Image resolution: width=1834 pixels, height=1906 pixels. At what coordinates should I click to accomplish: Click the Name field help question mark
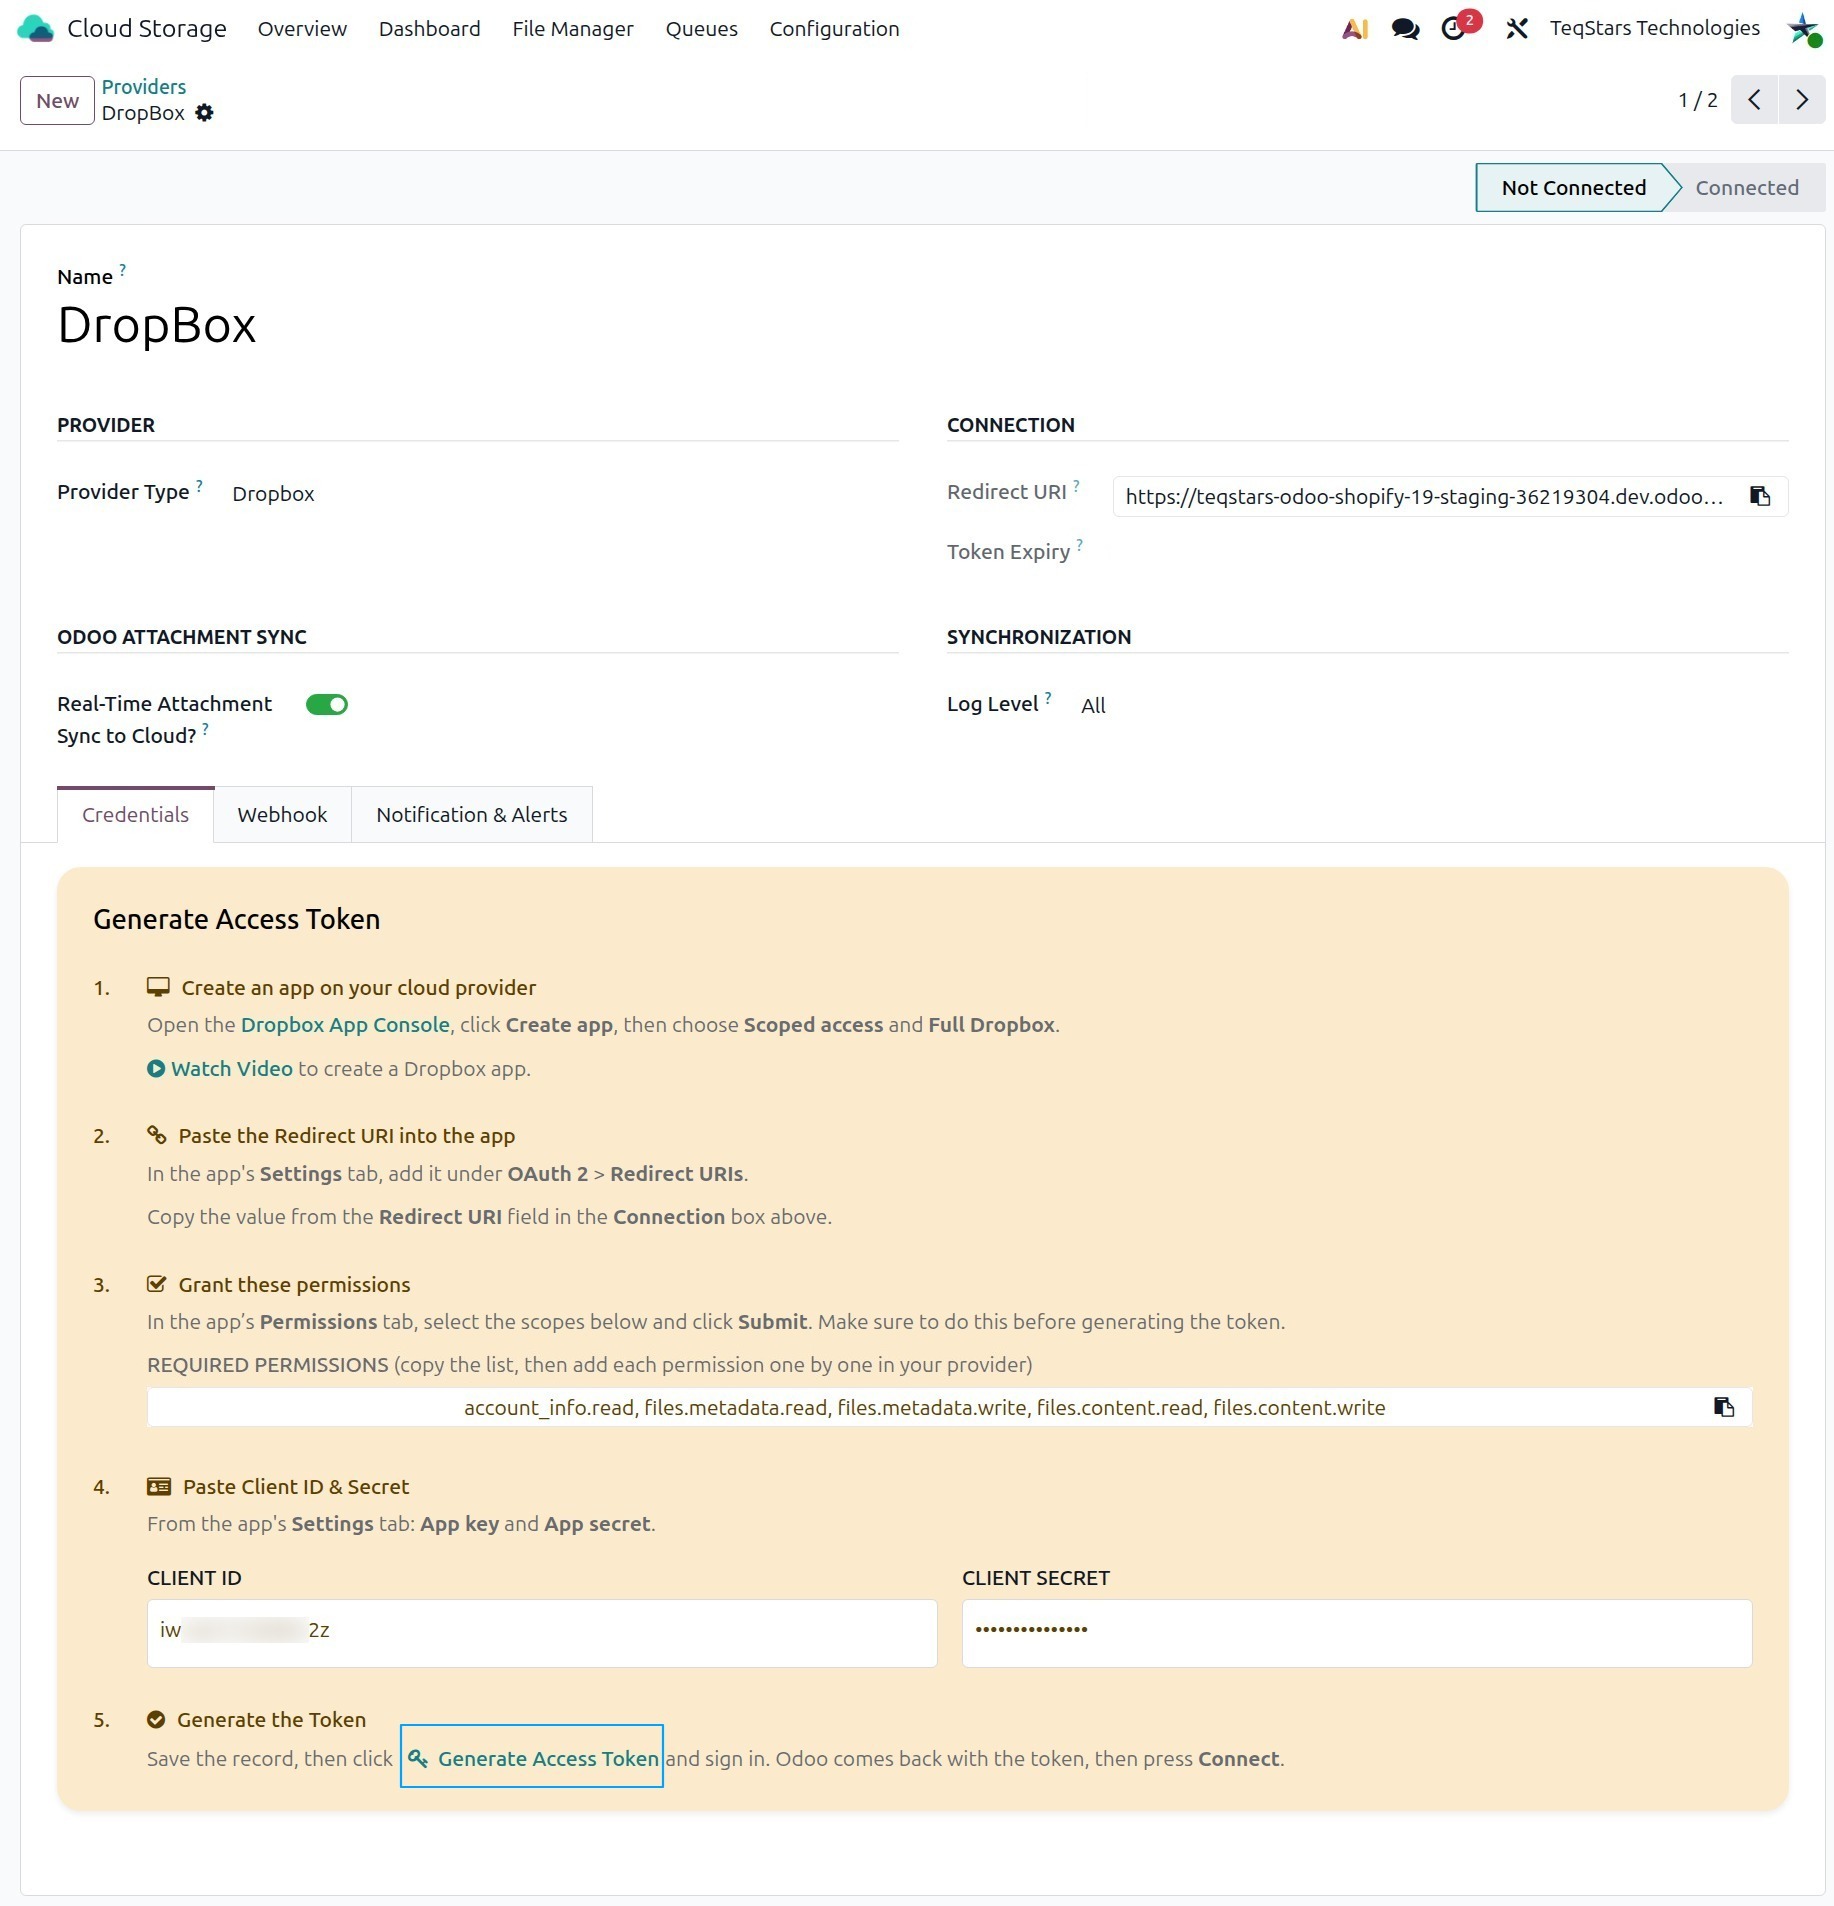[123, 269]
